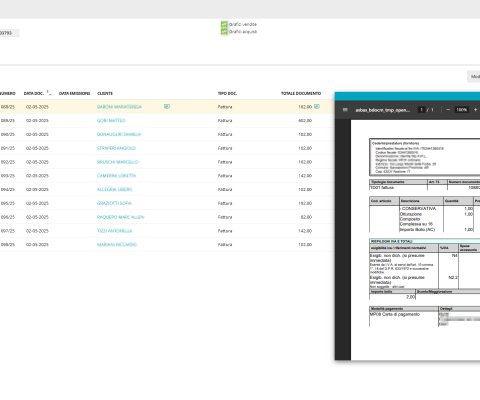This screenshot has width=480, height=400.
Task: Click the date 02-05-2025 in the Gori Matteo row
Action: (x=37, y=120)
